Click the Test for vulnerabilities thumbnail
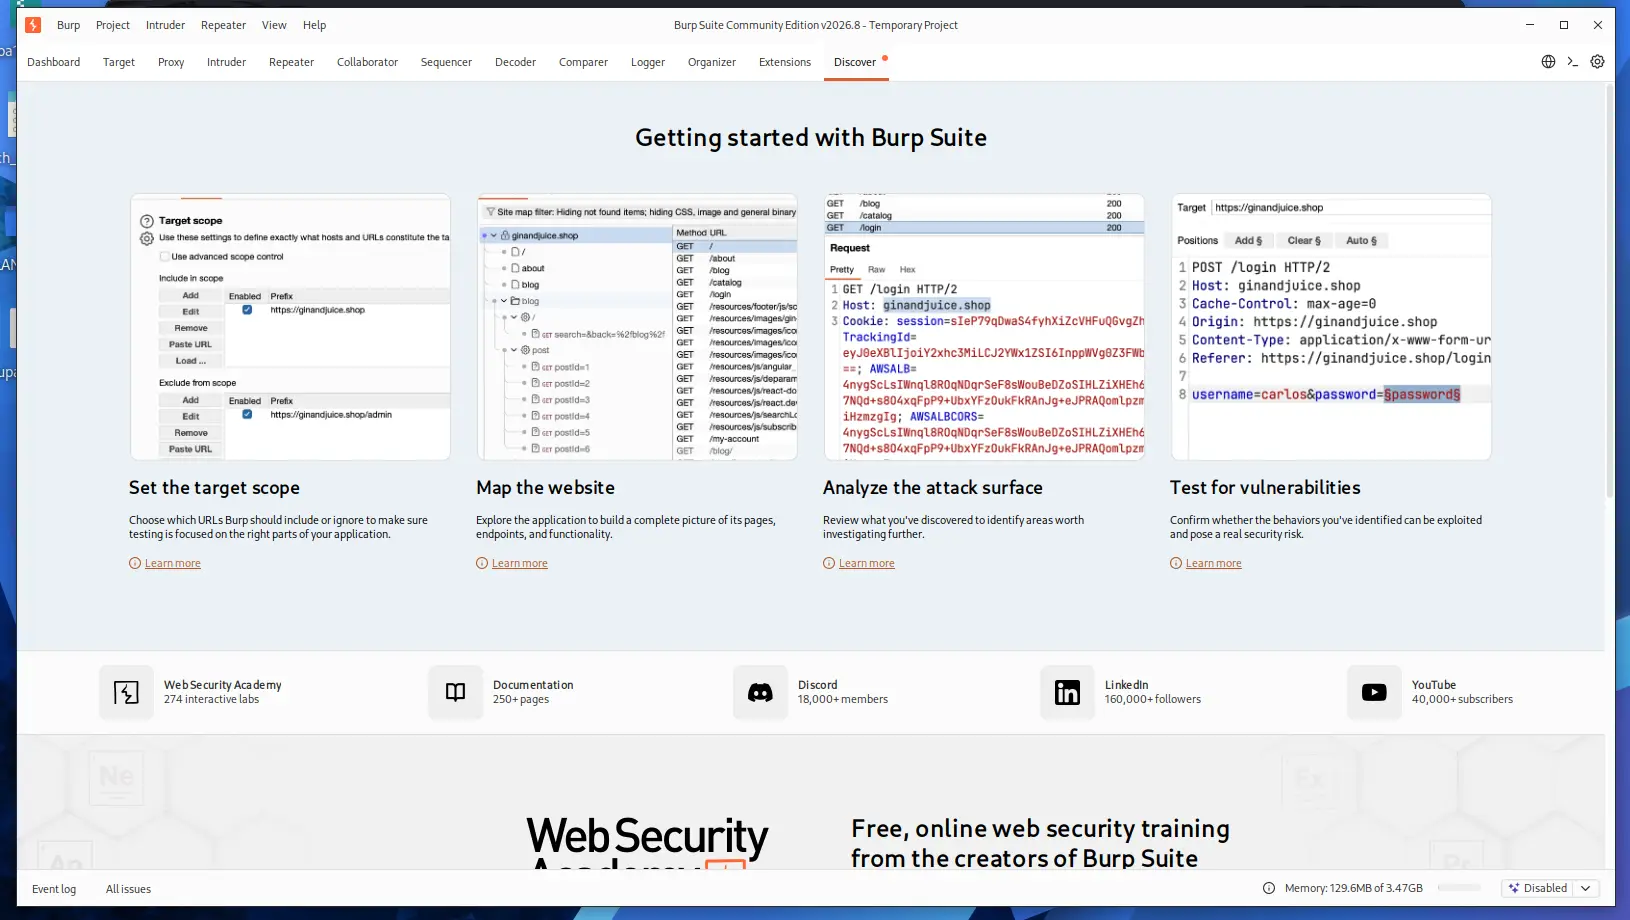 coord(1331,327)
